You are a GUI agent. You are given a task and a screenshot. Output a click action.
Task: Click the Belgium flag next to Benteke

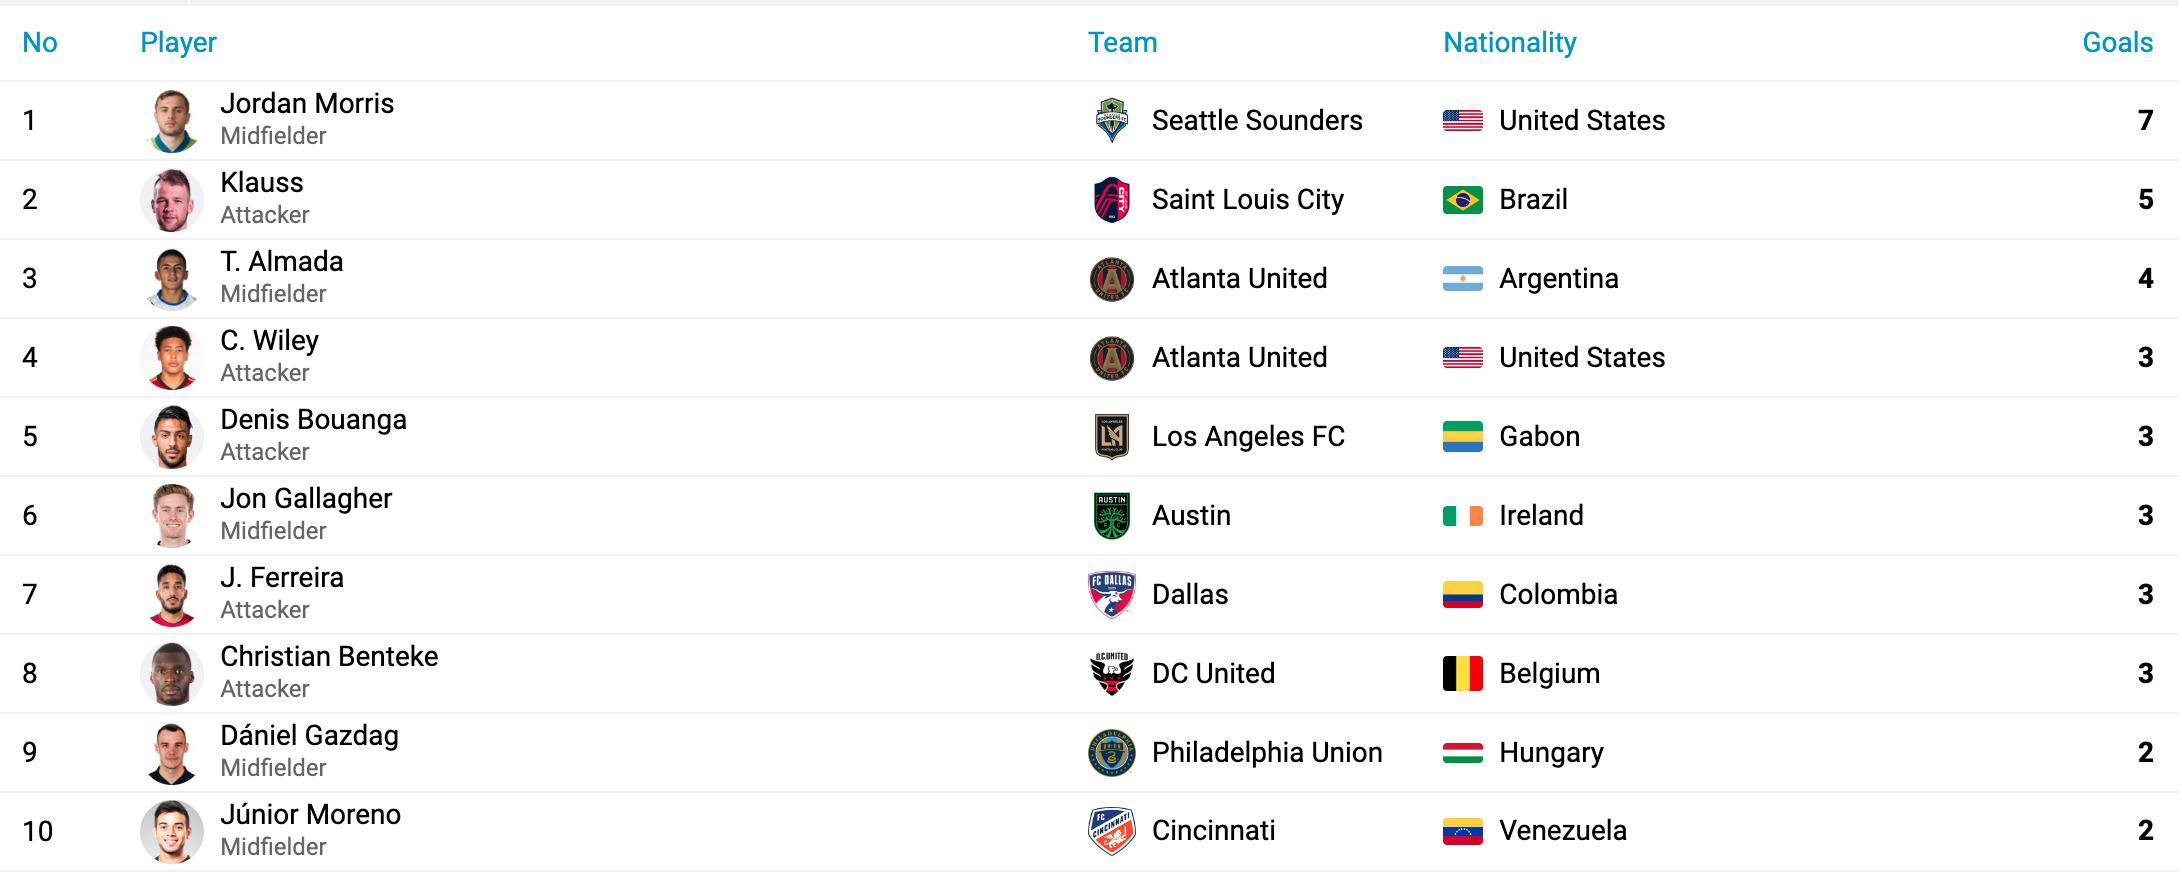pos(1462,674)
